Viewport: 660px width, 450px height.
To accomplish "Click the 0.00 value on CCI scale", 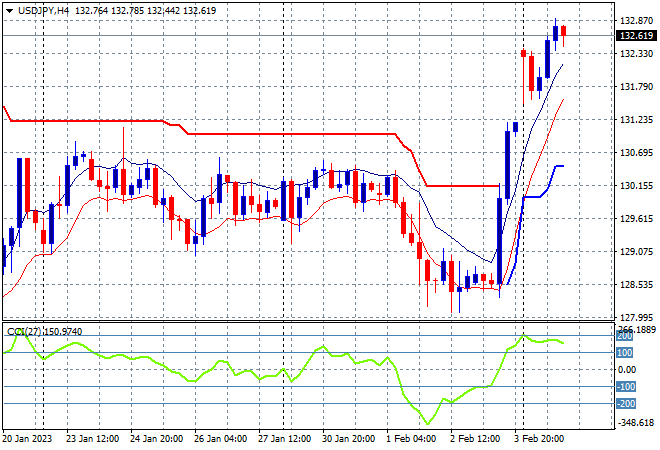I will pyautogui.click(x=627, y=370).
